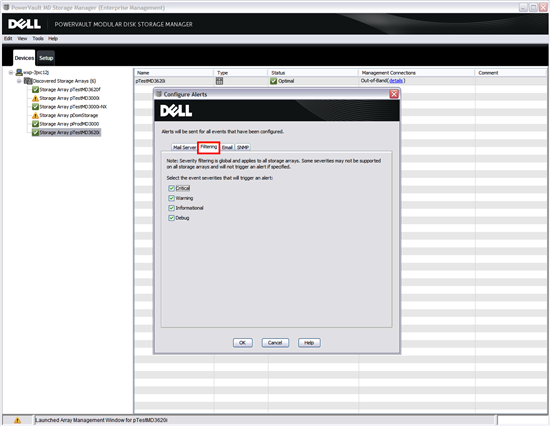This screenshot has width=550, height=426.
Task: Click the 'Launched Array Management Window' status message
Action: pos(101,420)
